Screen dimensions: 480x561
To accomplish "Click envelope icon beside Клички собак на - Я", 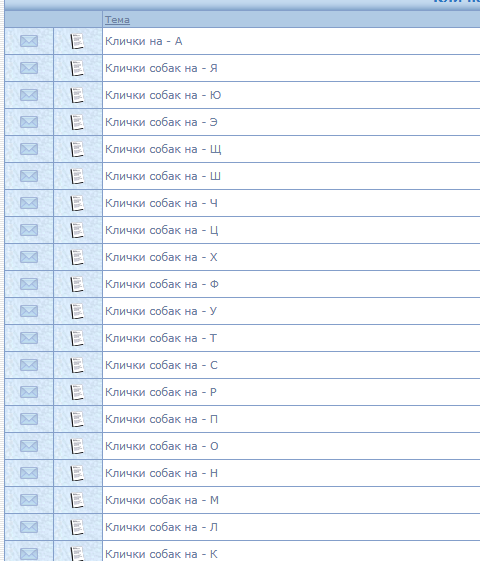I will [x=29, y=68].
